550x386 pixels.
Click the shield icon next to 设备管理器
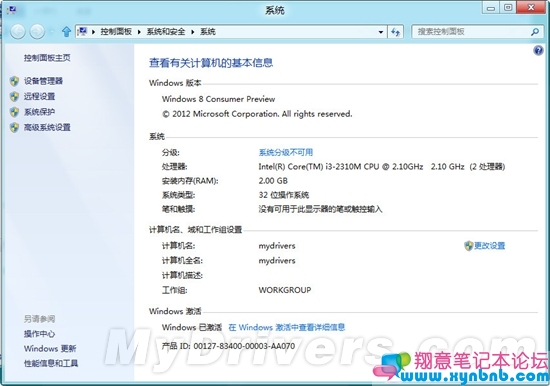click(x=14, y=81)
